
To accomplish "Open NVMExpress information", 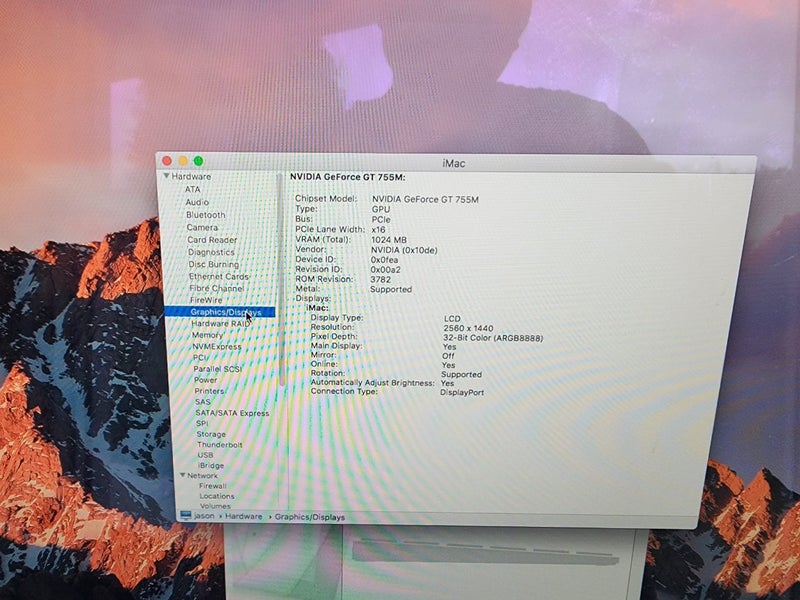I will (217, 346).
